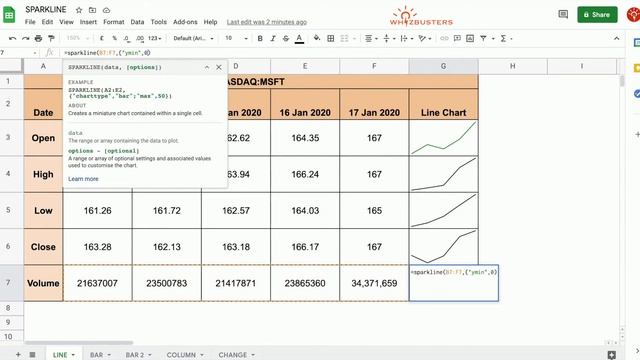
Task: Open the Data menu
Action: (x=137, y=22)
